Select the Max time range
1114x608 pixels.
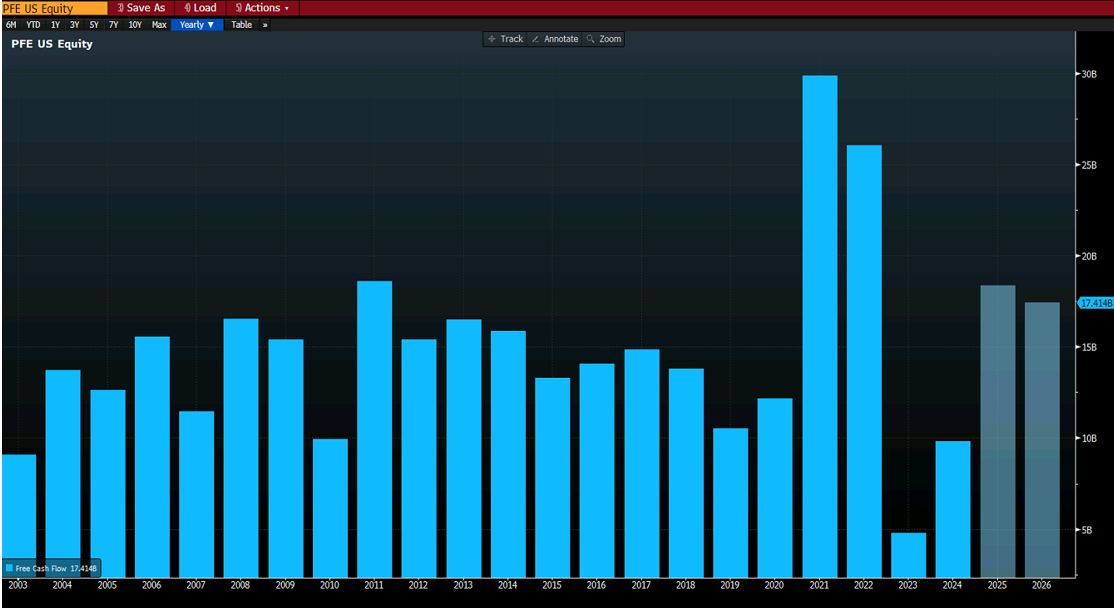(x=159, y=25)
